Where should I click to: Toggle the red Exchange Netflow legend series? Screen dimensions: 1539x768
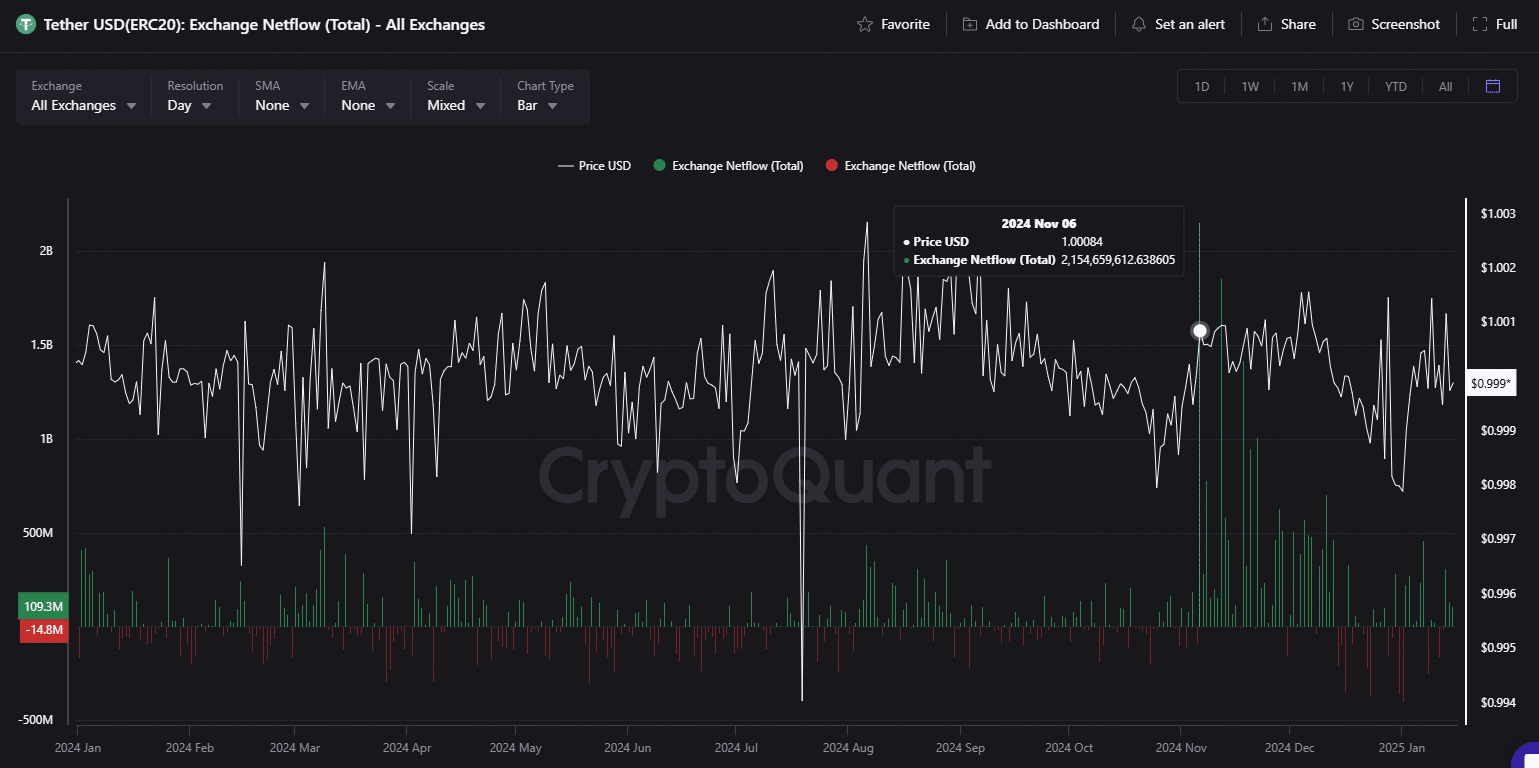coord(900,166)
